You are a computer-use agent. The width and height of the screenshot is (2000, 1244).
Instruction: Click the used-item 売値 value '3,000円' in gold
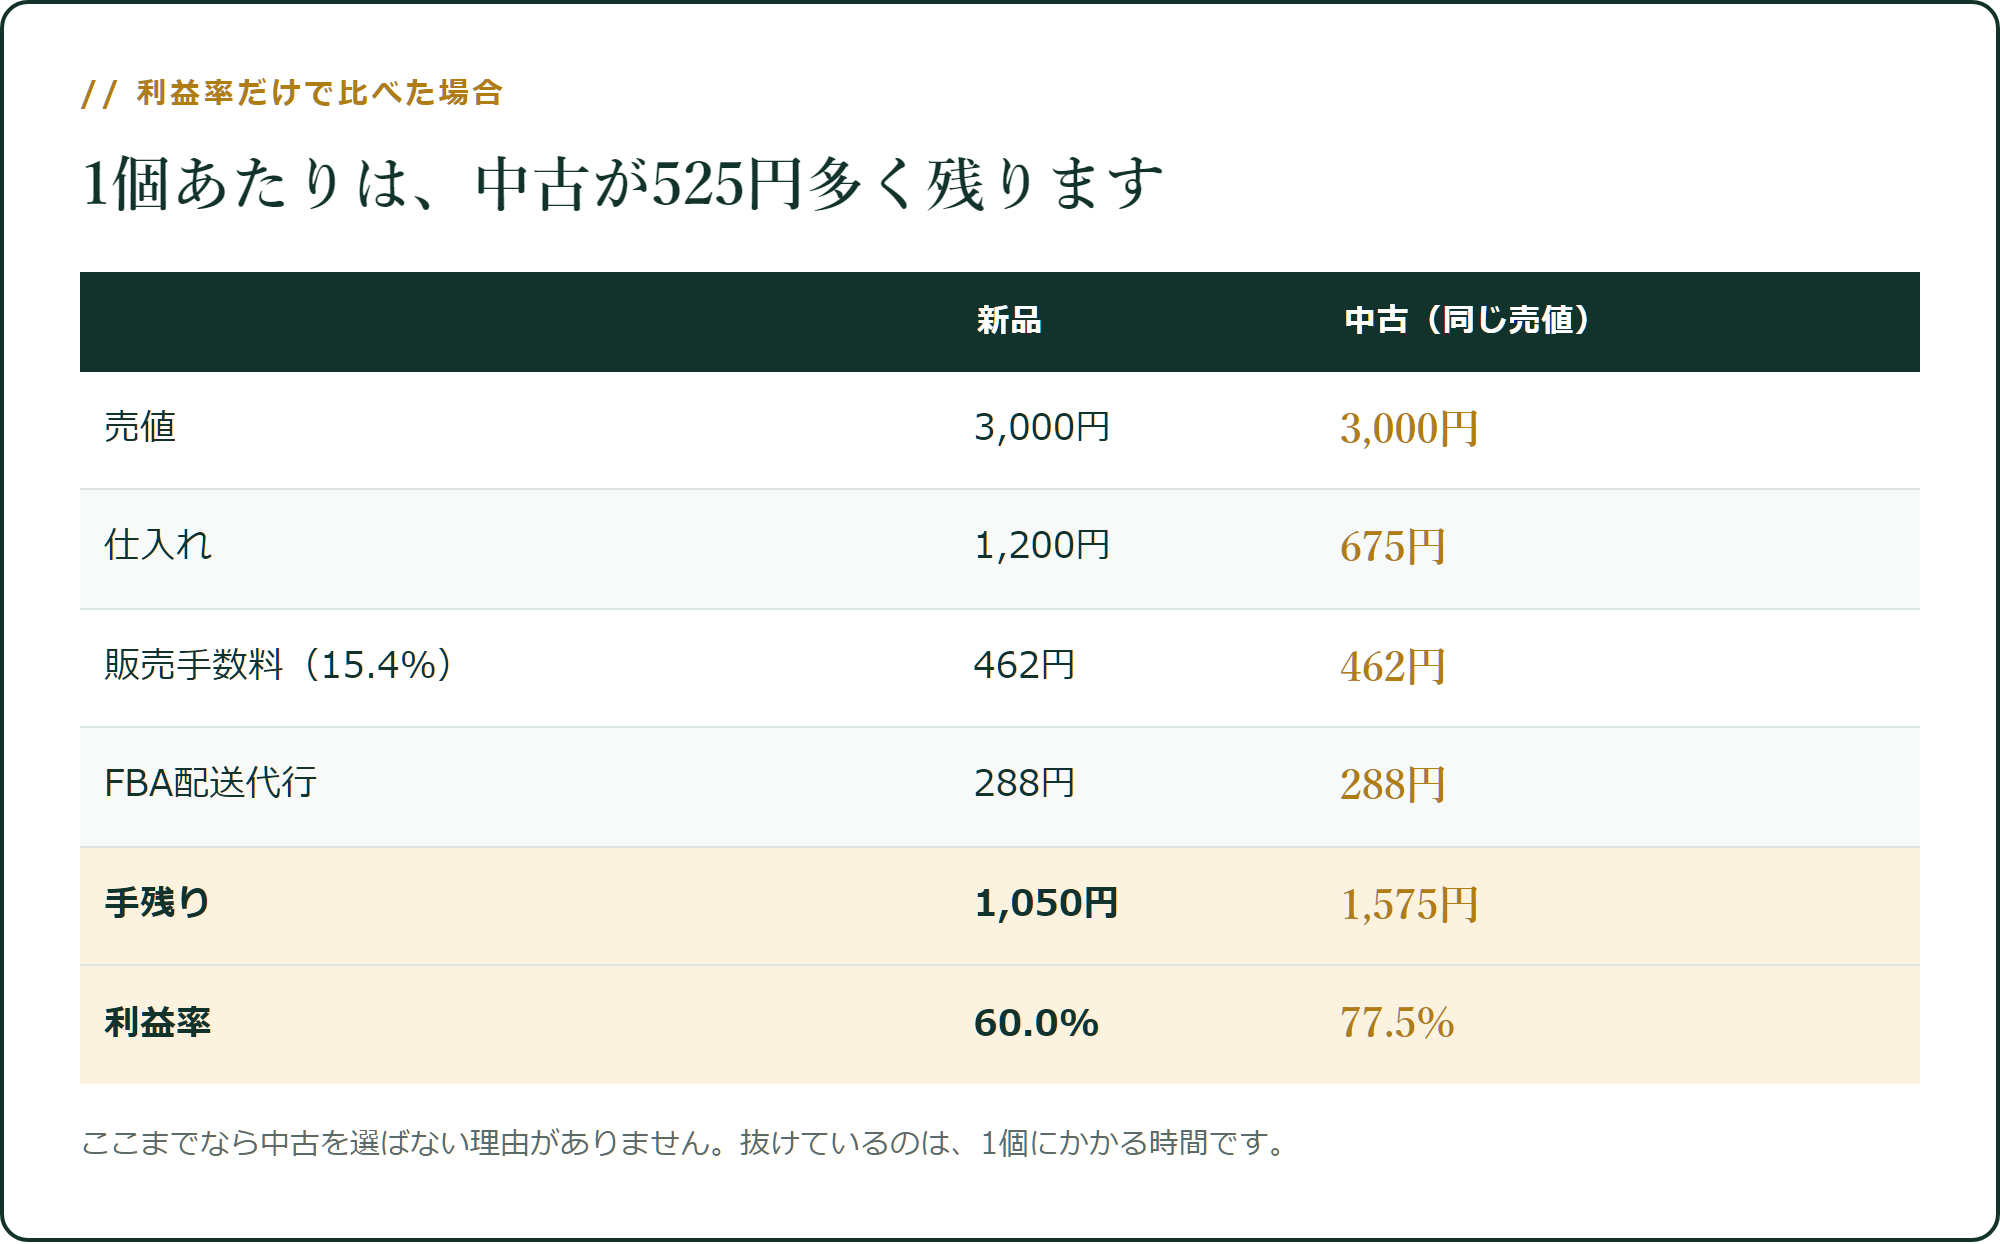[x=1409, y=429]
